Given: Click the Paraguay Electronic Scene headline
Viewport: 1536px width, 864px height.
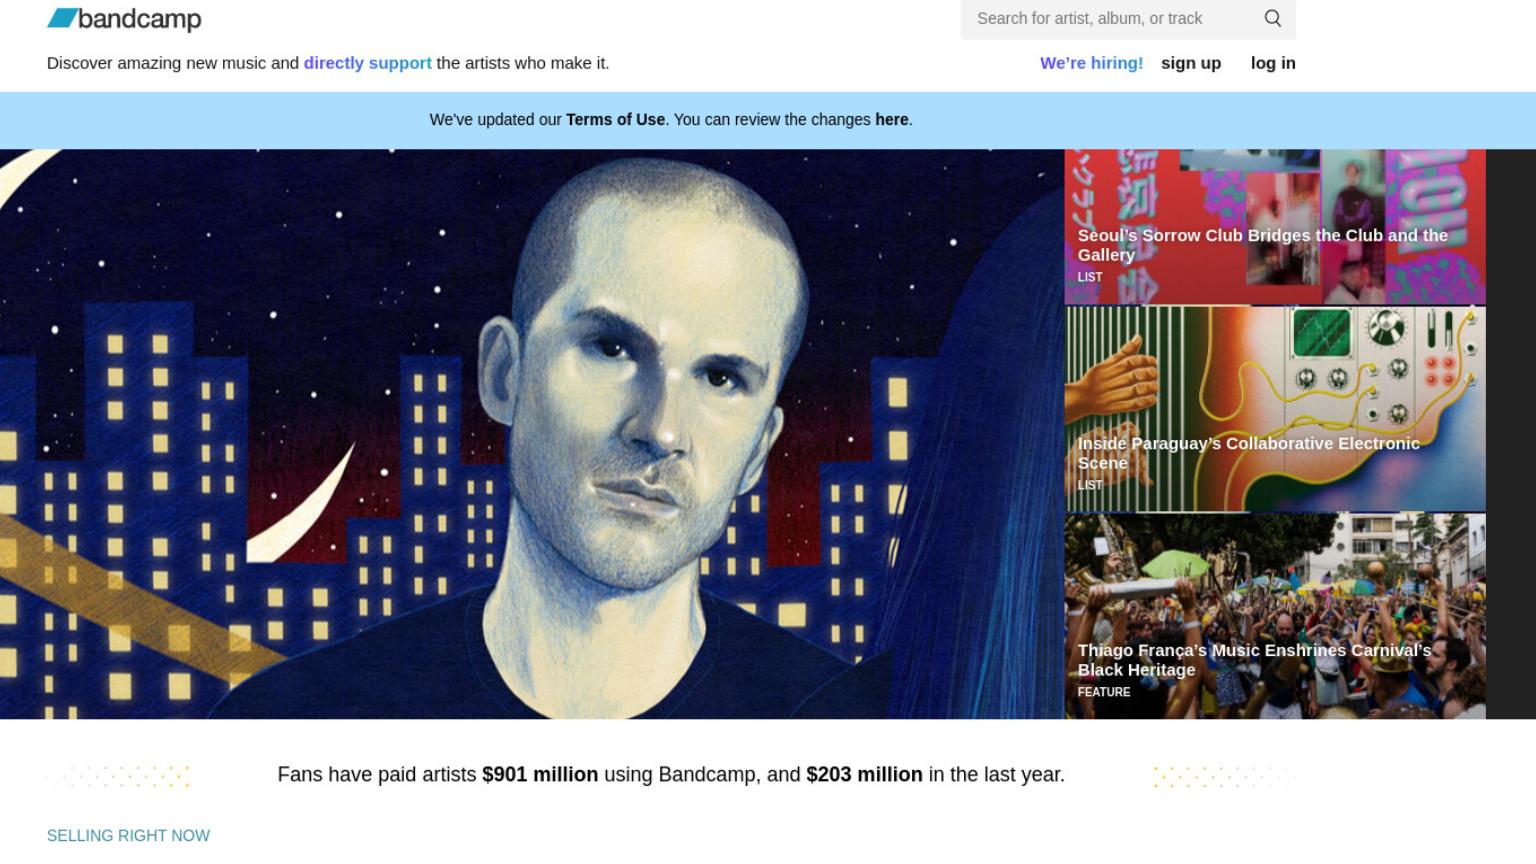Looking at the screenshot, I should [x=1248, y=453].
